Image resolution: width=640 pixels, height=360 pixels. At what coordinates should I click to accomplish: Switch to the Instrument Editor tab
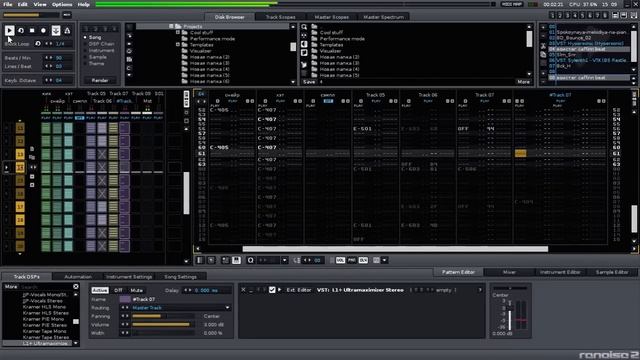point(560,272)
